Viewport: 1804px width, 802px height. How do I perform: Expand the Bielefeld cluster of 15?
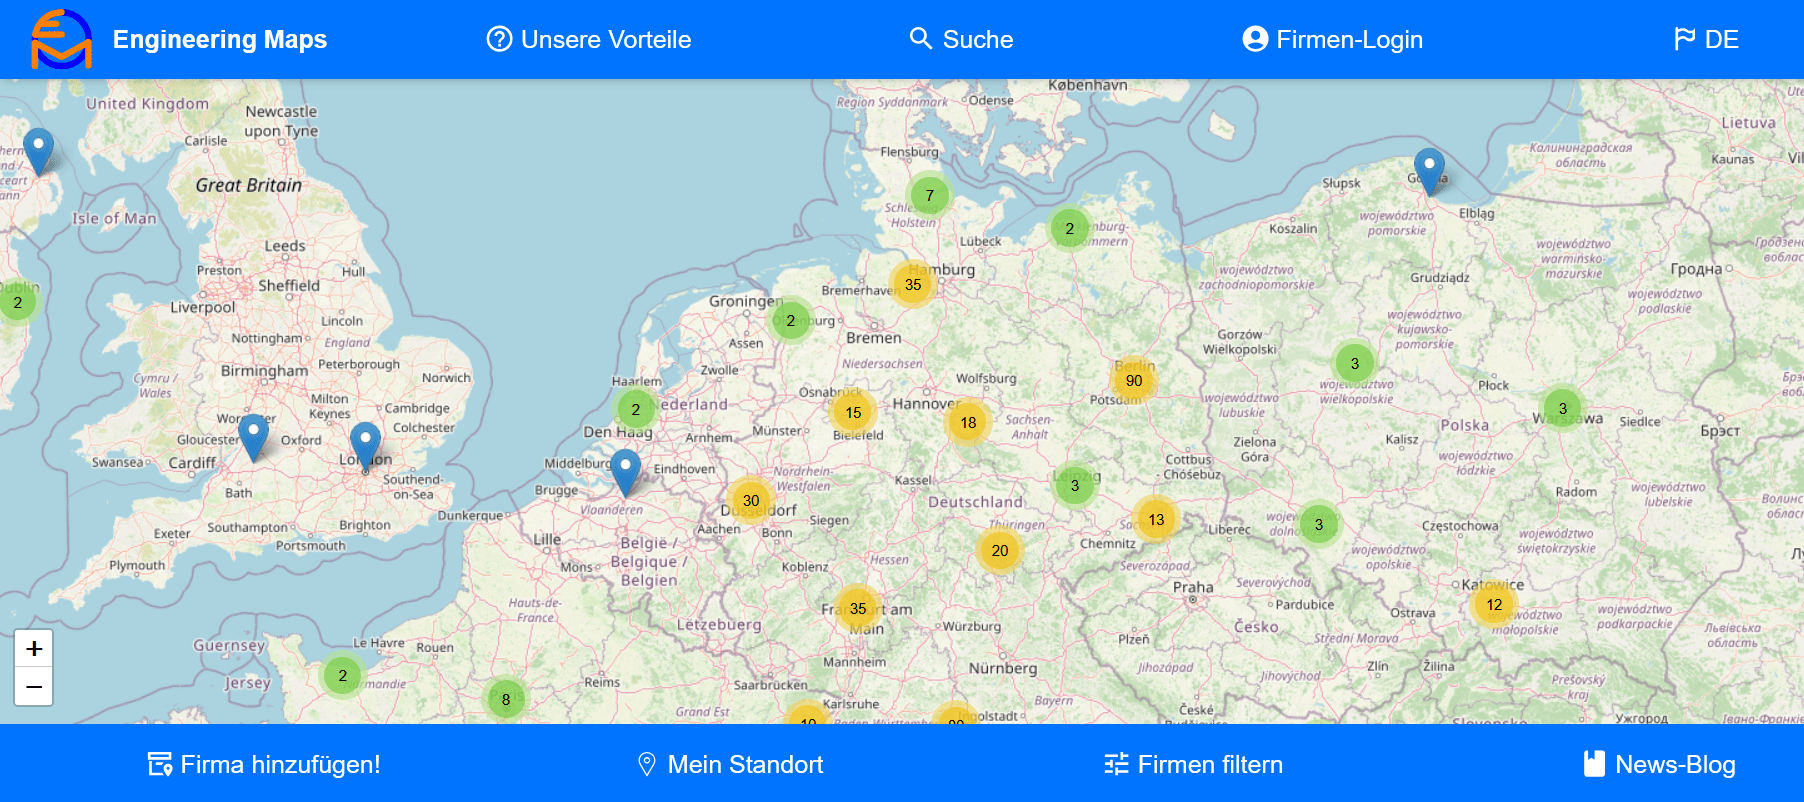point(853,413)
